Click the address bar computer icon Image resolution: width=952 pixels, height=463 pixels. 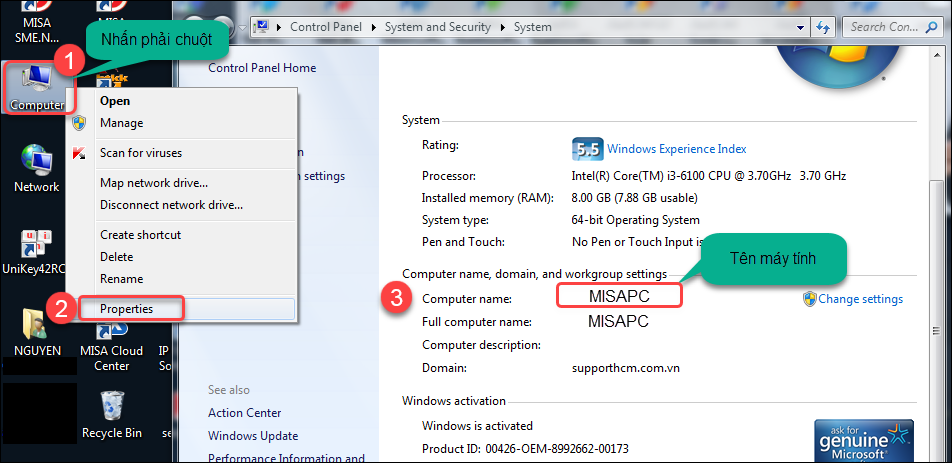click(262, 27)
